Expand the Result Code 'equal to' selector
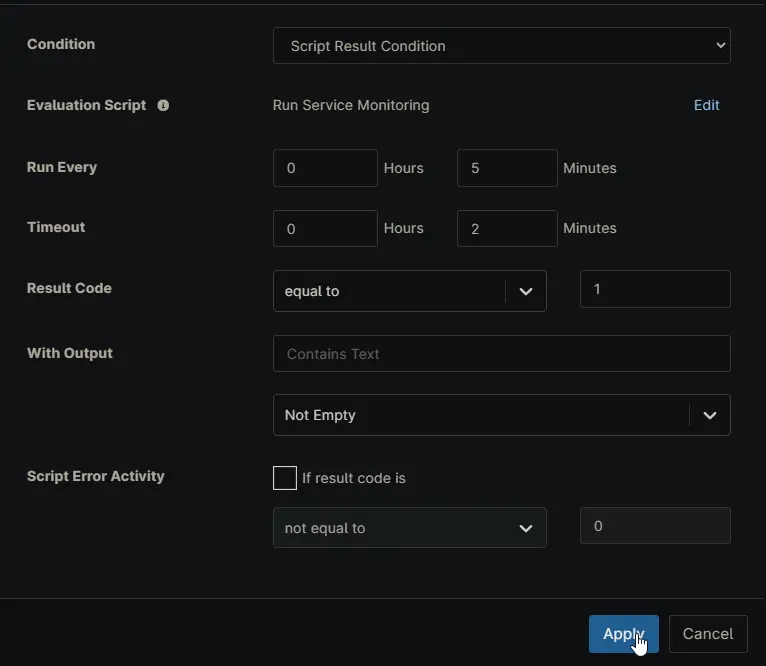The height and width of the screenshot is (666, 766). [390, 291]
